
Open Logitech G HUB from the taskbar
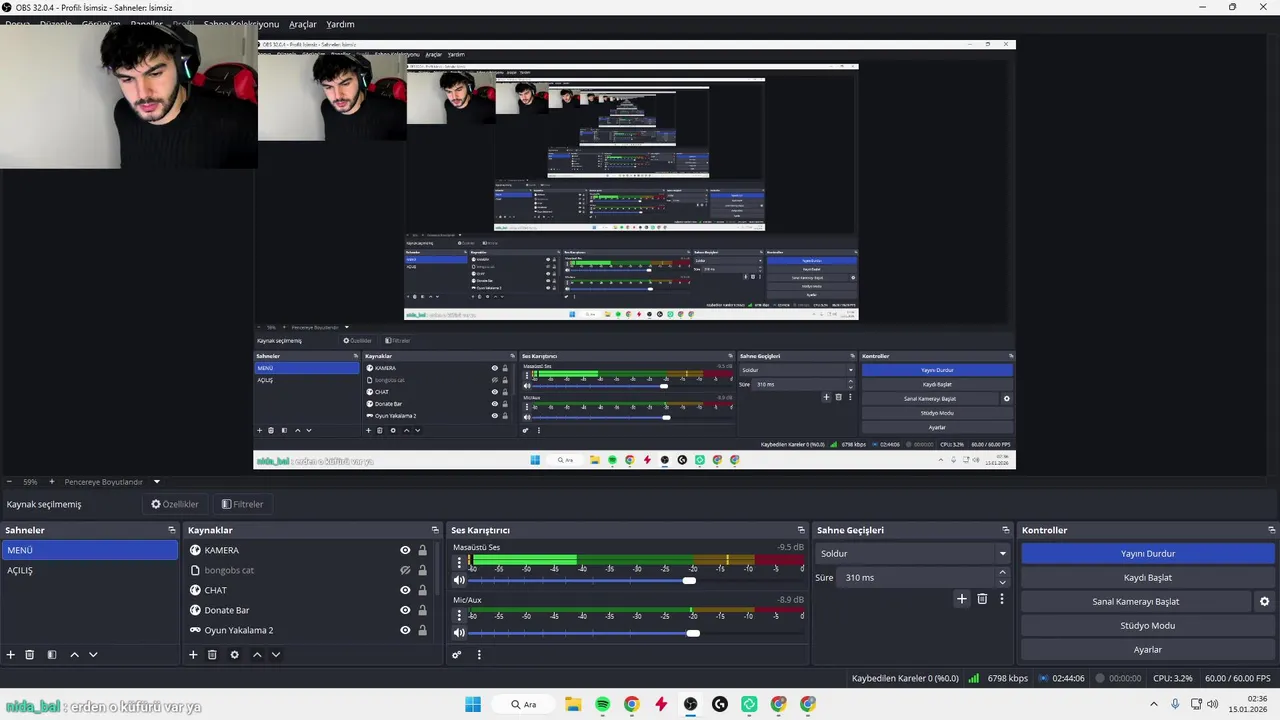point(720,704)
